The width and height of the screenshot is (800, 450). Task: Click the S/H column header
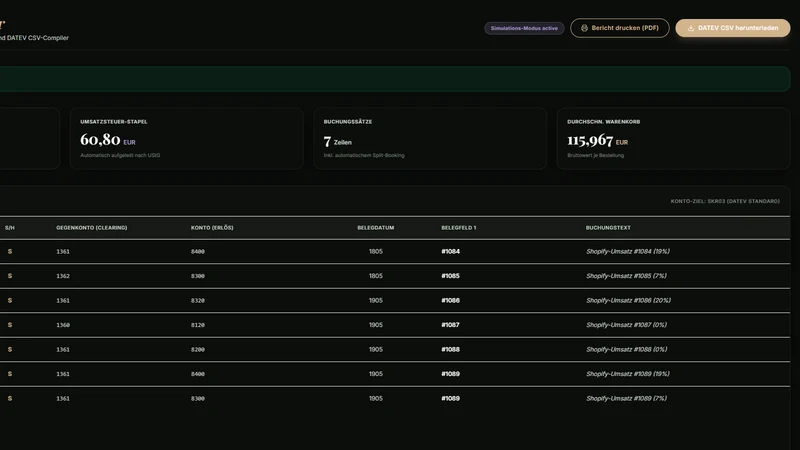pos(10,228)
